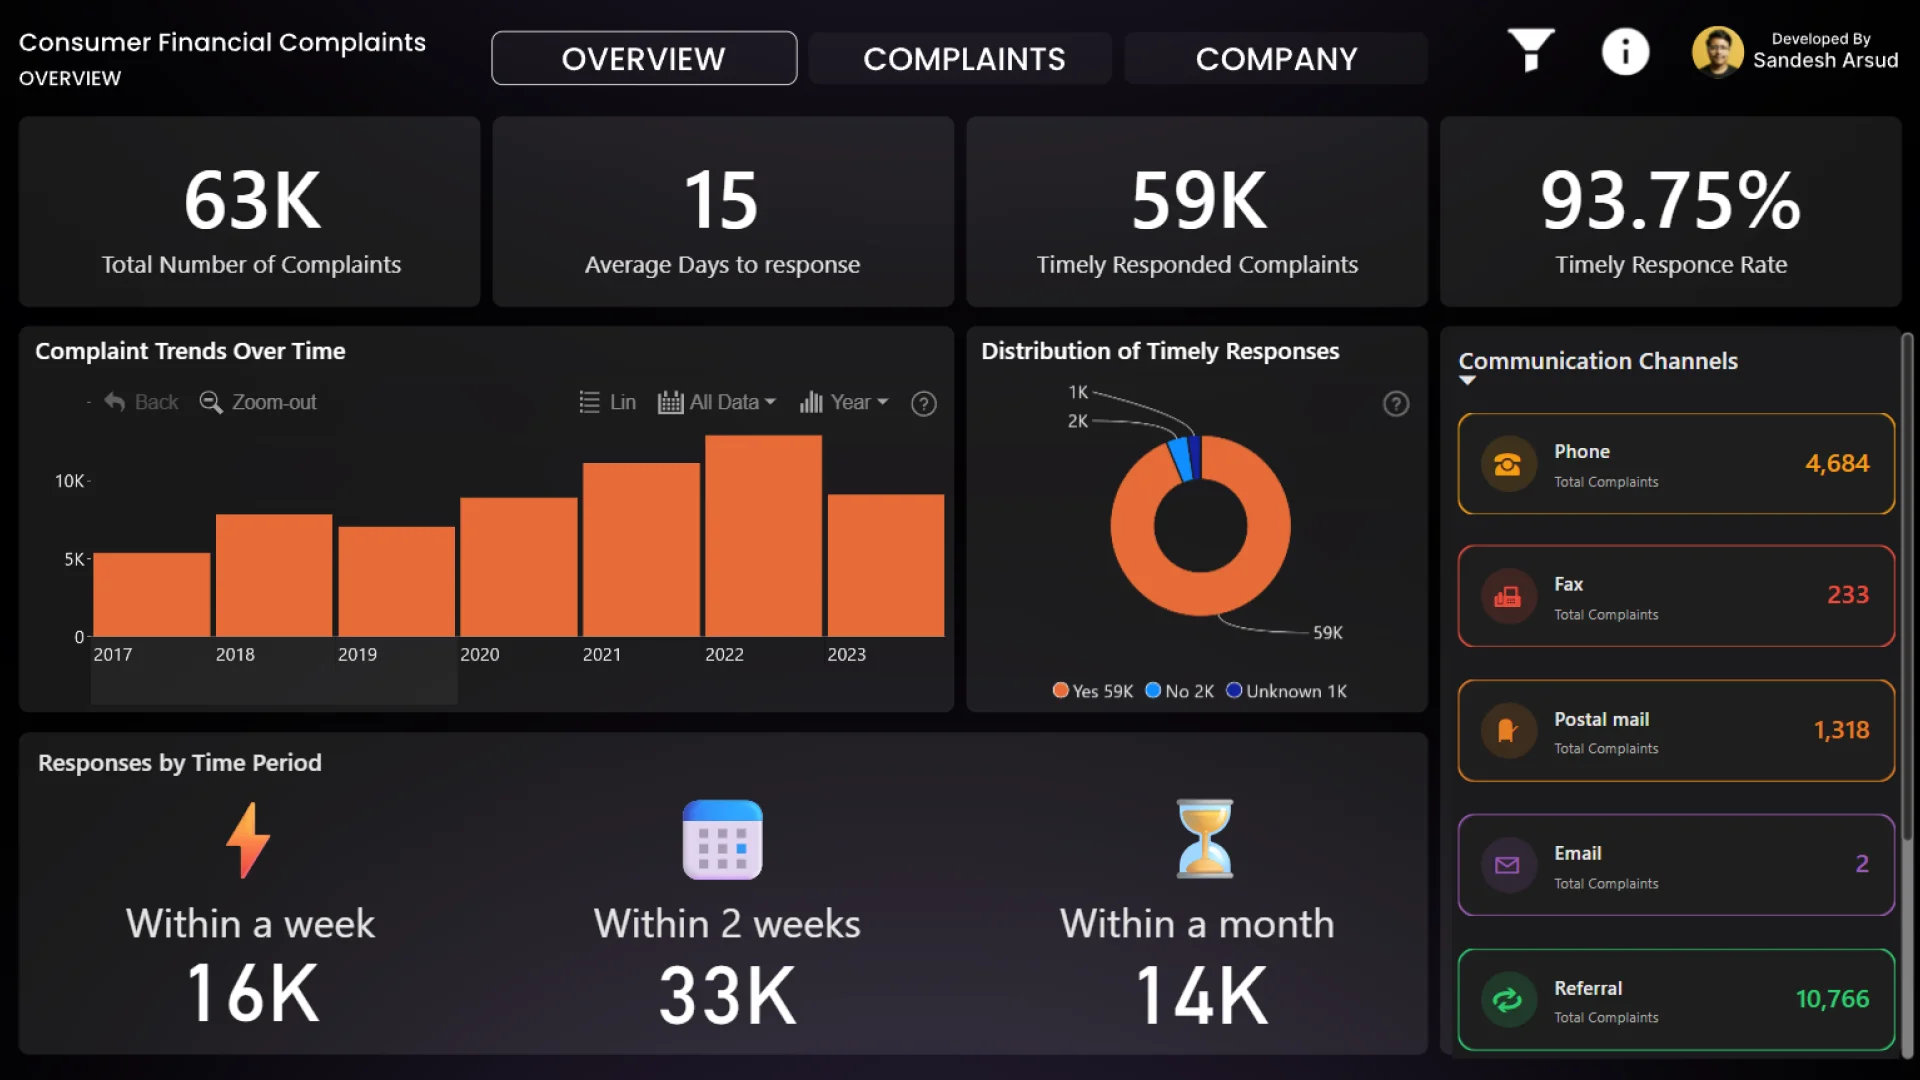This screenshot has width=1920, height=1080.
Task: Click the Email envelope icon
Action: click(x=1507, y=865)
